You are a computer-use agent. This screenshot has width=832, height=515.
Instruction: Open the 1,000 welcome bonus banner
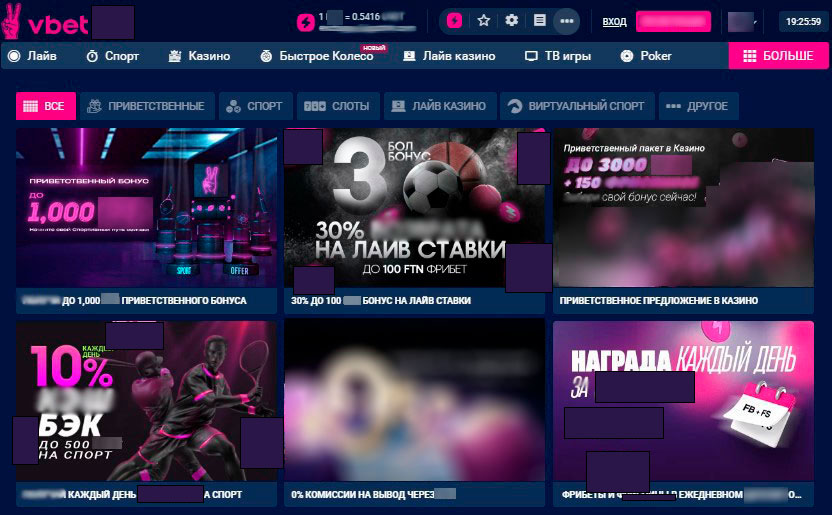(x=146, y=207)
